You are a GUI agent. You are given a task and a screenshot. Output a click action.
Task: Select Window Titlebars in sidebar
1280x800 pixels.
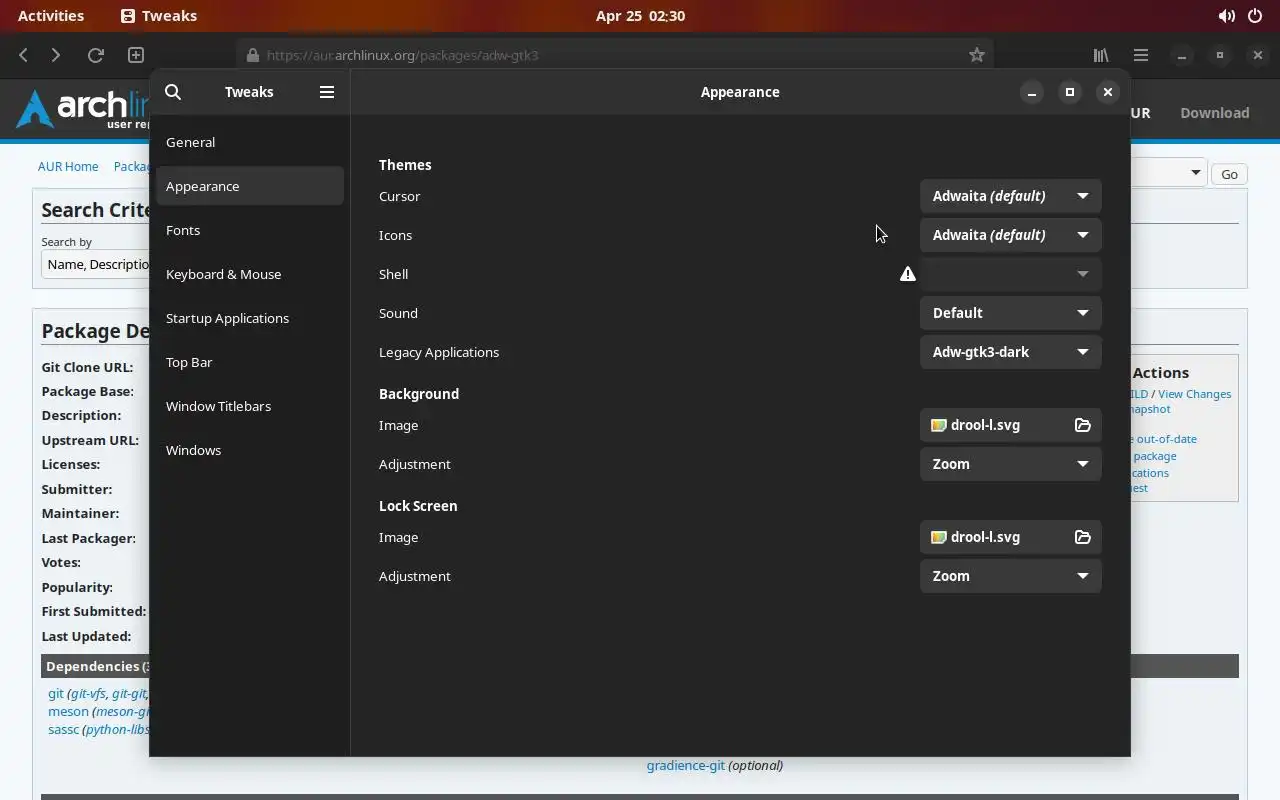pyautogui.click(x=250, y=406)
